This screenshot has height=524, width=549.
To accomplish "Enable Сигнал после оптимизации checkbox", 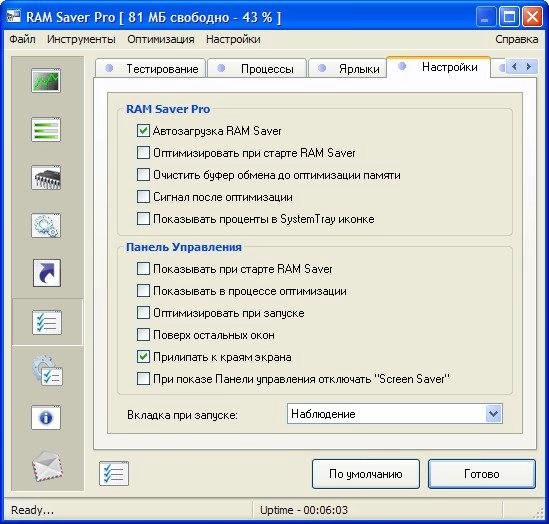I will pos(143,197).
